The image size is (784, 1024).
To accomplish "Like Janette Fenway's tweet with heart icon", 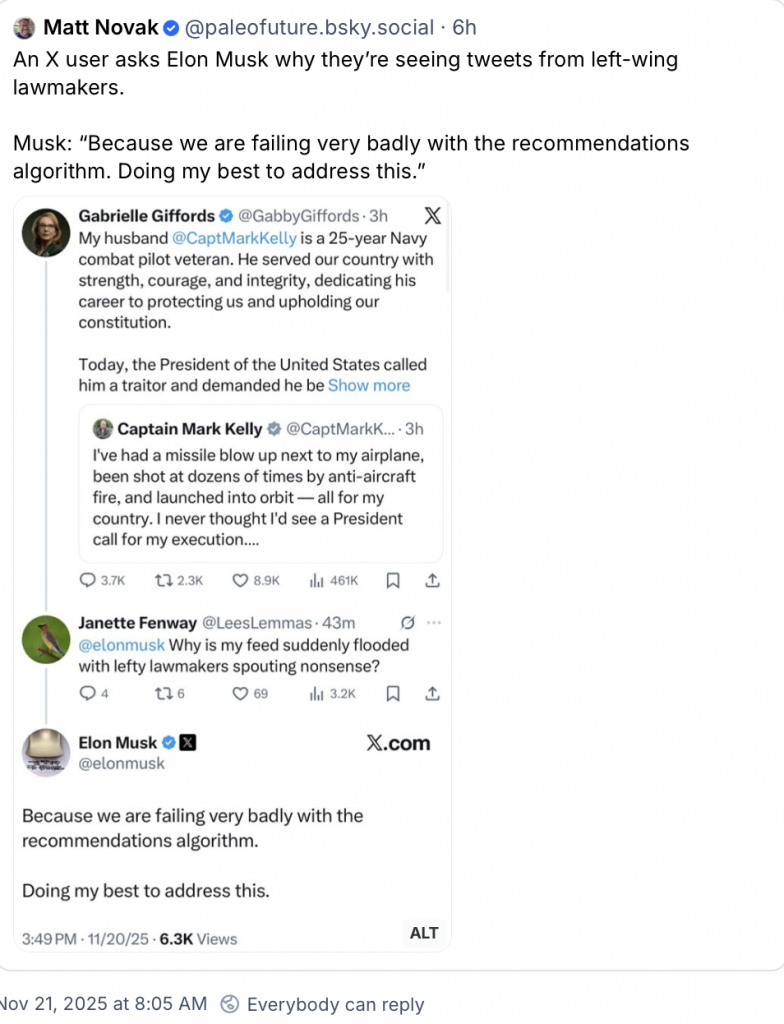I will pyautogui.click(x=240, y=693).
